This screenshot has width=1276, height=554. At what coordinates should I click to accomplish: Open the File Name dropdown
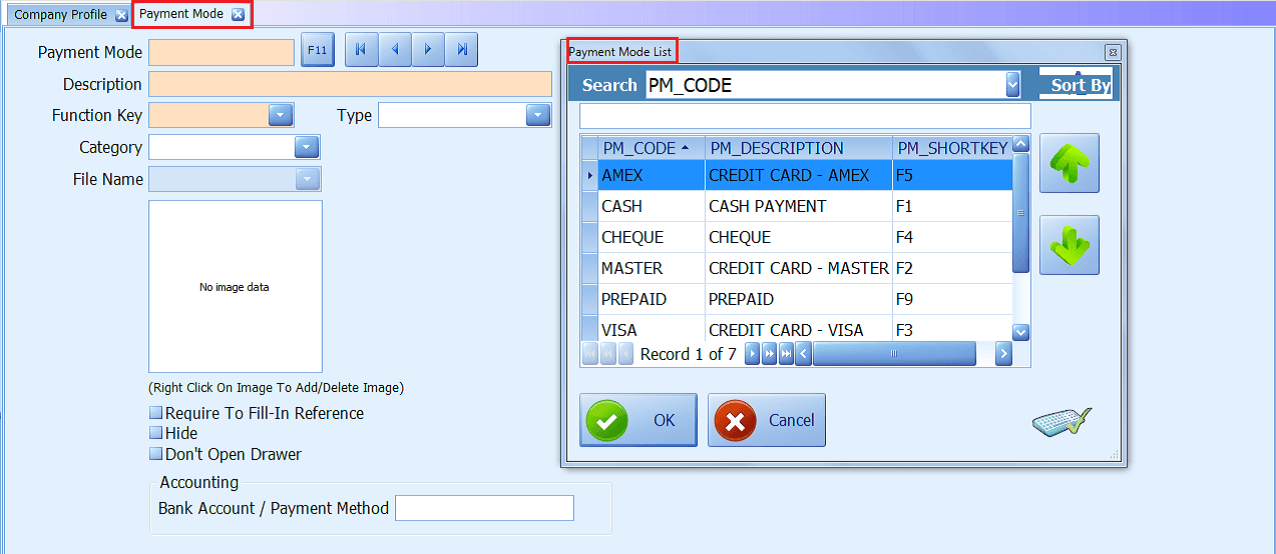308,179
